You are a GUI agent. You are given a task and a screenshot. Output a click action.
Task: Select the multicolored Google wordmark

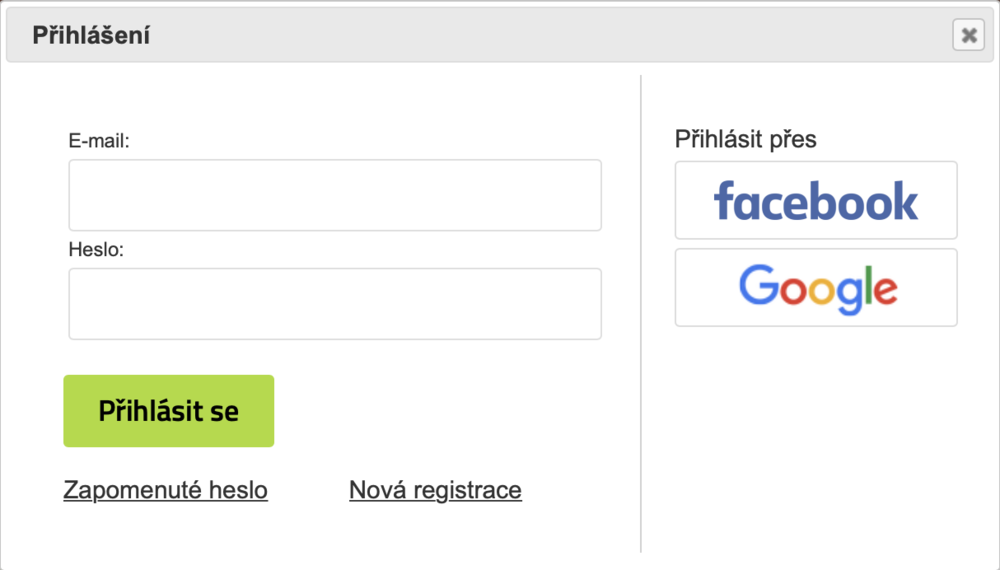point(818,289)
